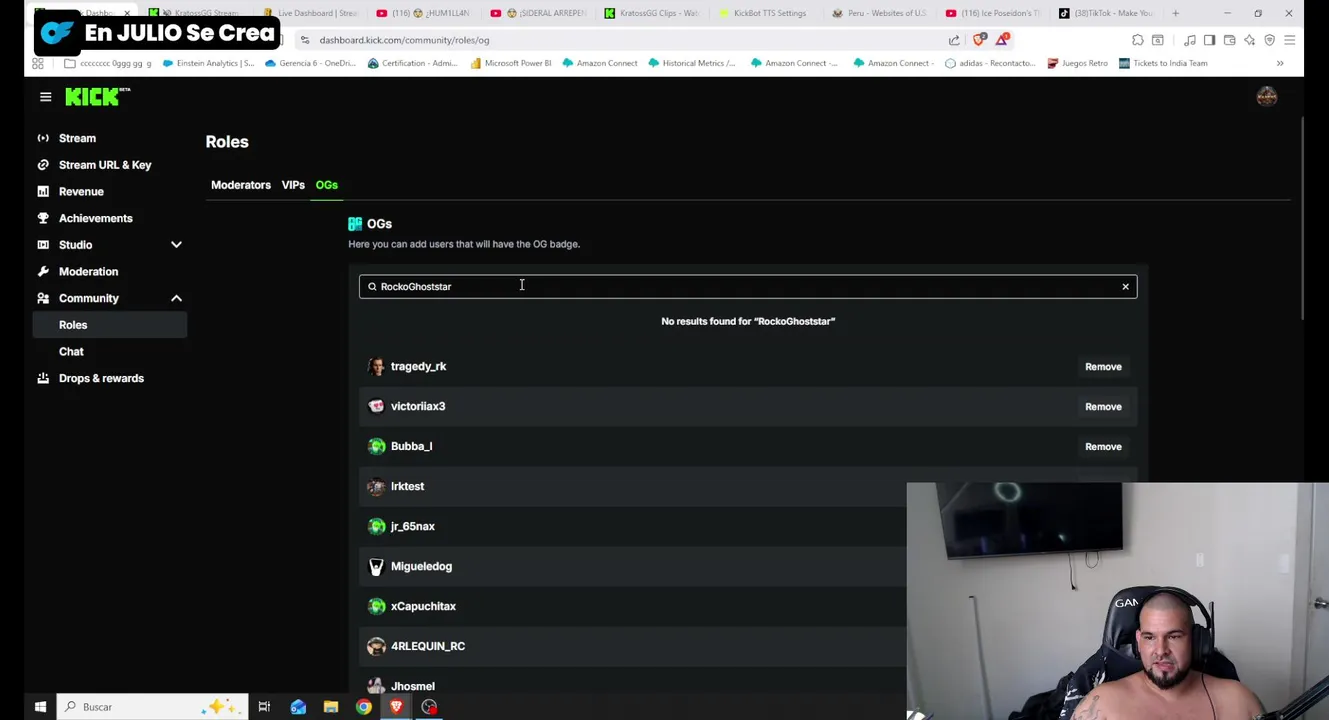Expand the Studio section chevron
Viewport: 1329px width, 720px height.
click(176, 245)
